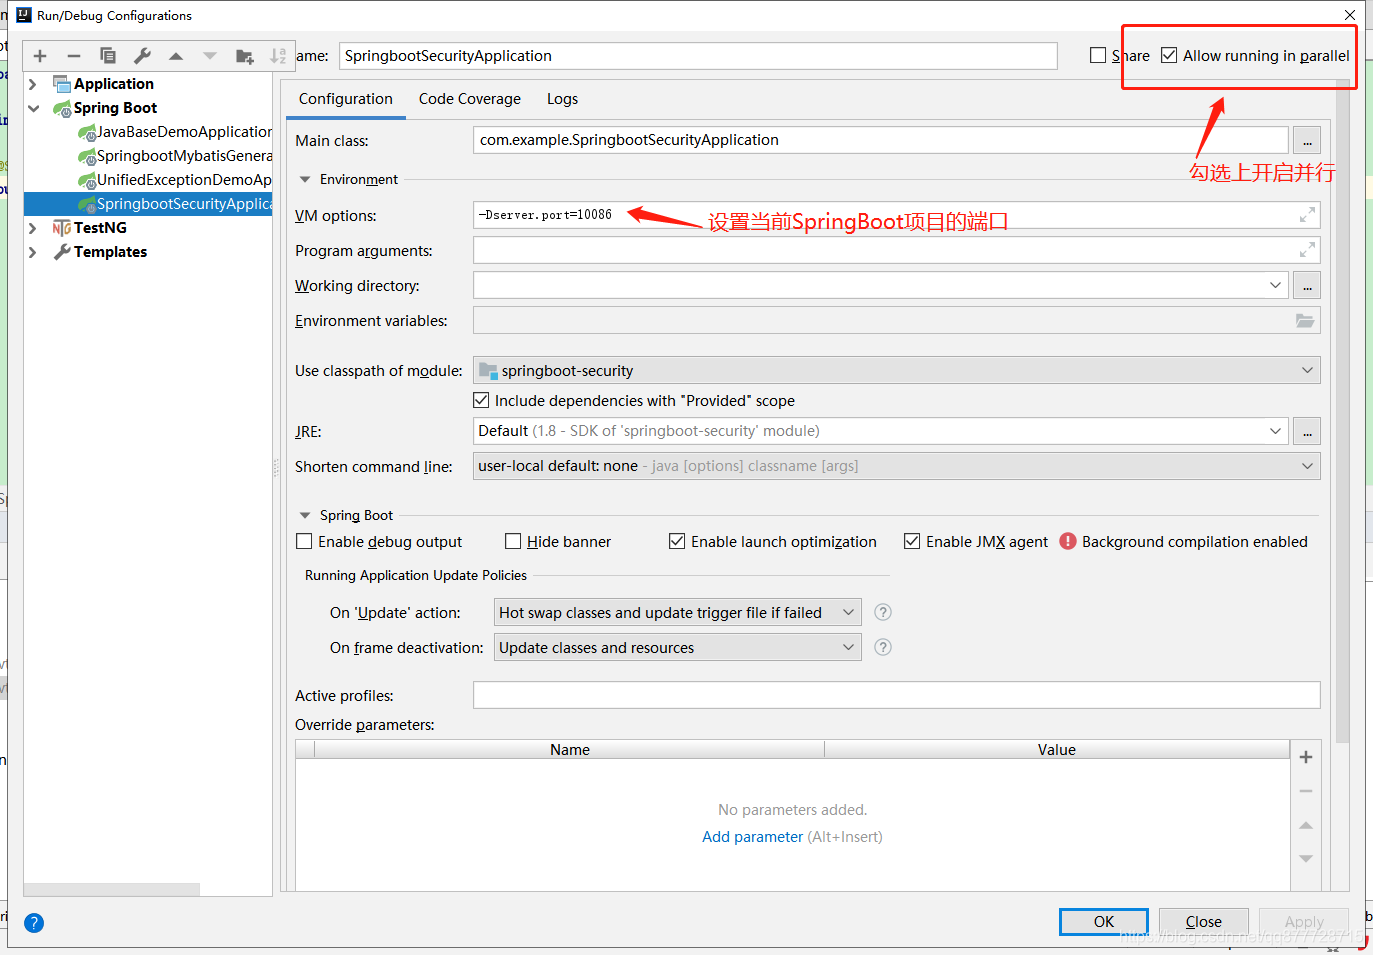The image size is (1373, 955).
Task: Switch to the Code Coverage tab
Action: pyautogui.click(x=470, y=99)
